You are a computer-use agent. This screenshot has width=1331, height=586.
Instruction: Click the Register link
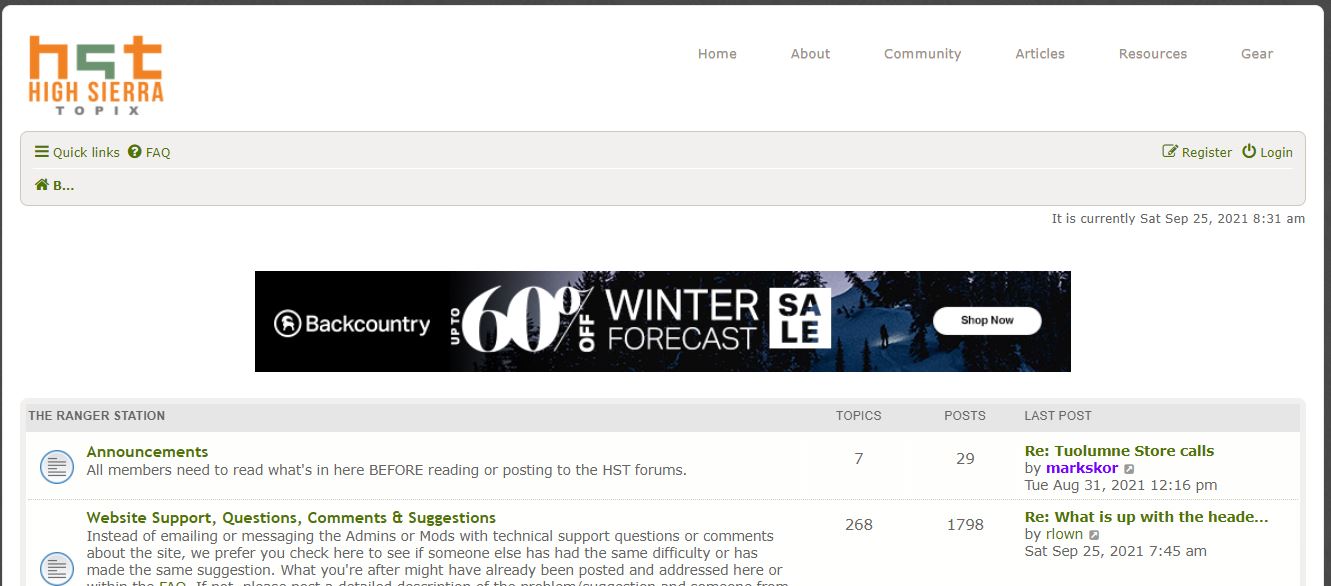[1197, 152]
